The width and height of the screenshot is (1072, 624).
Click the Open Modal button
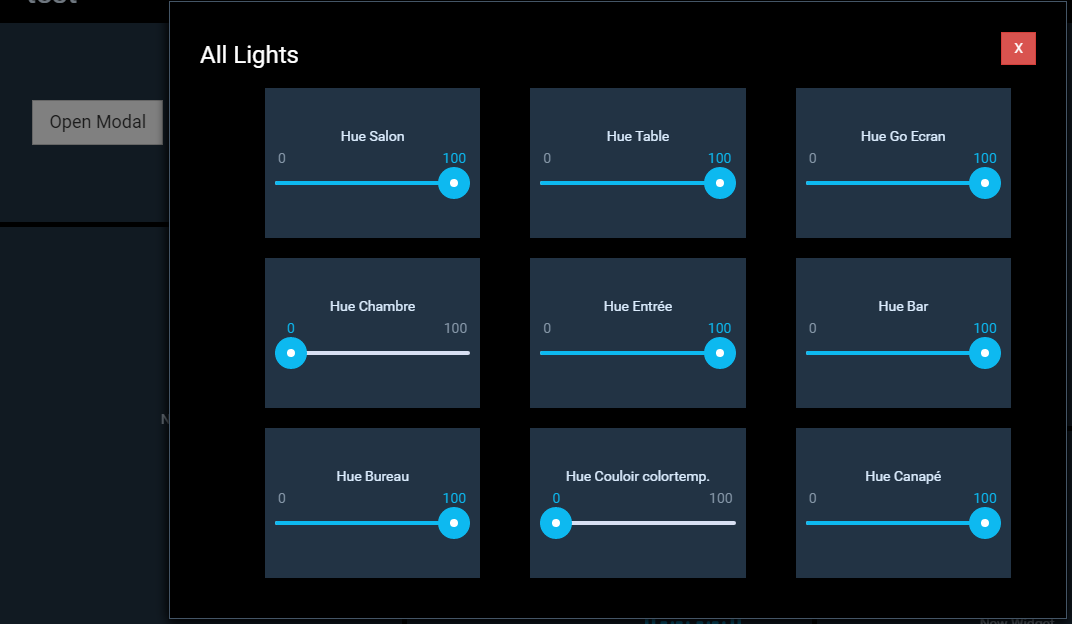(97, 122)
